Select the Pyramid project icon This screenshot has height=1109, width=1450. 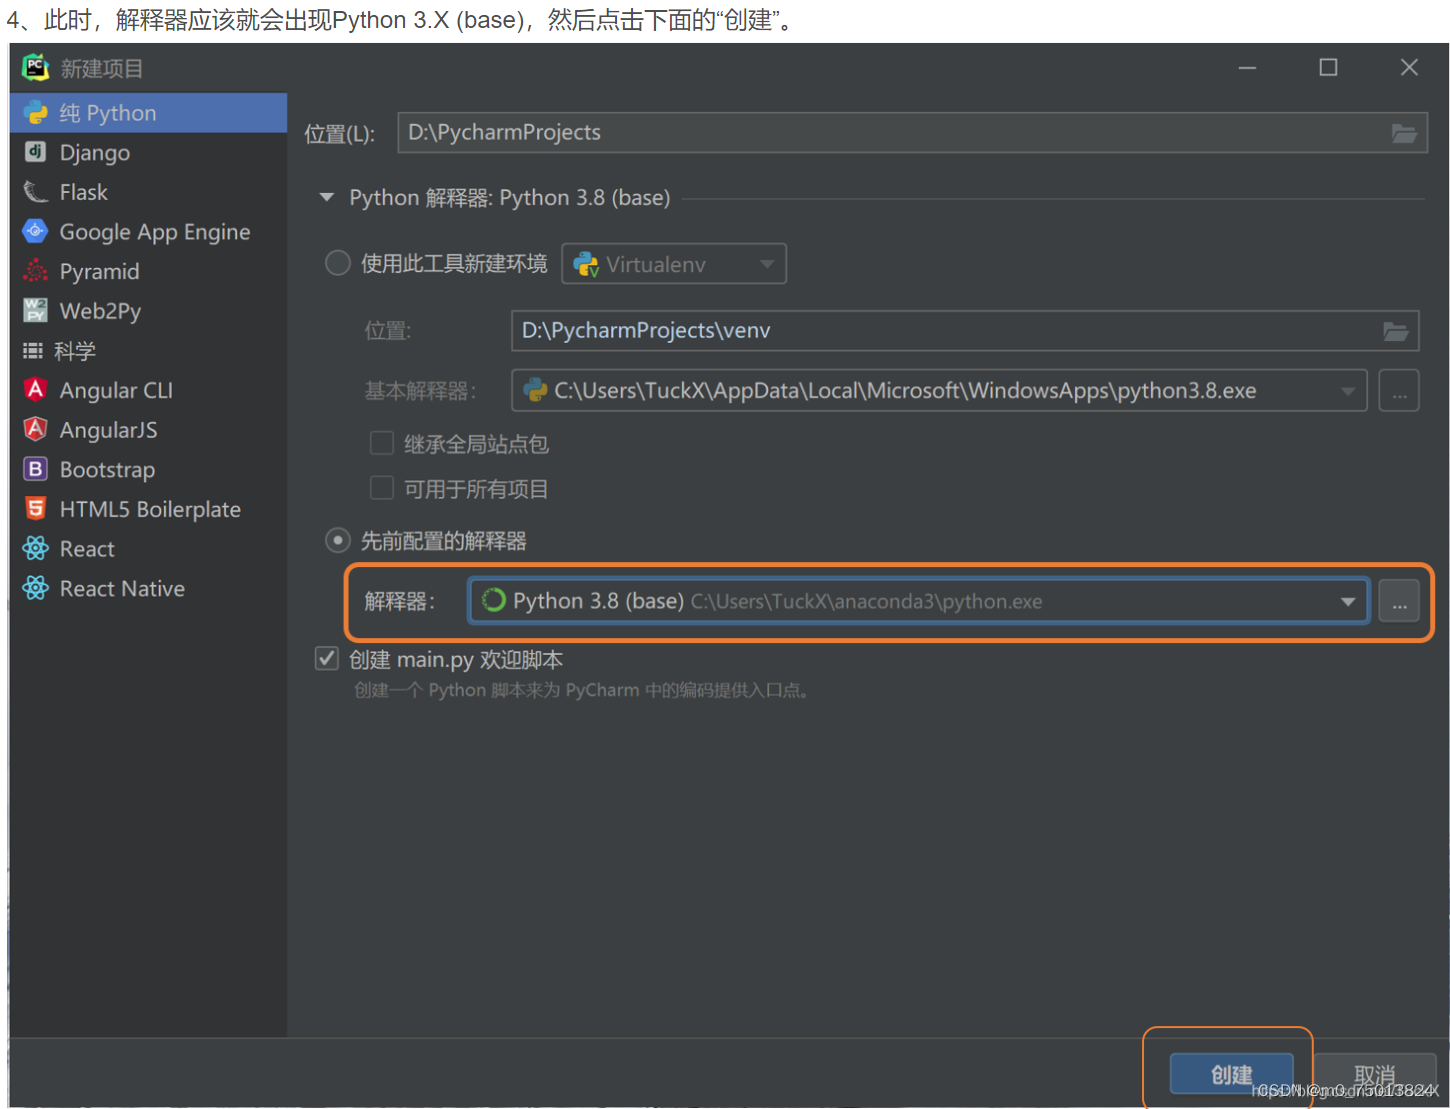(x=37, y=271)
